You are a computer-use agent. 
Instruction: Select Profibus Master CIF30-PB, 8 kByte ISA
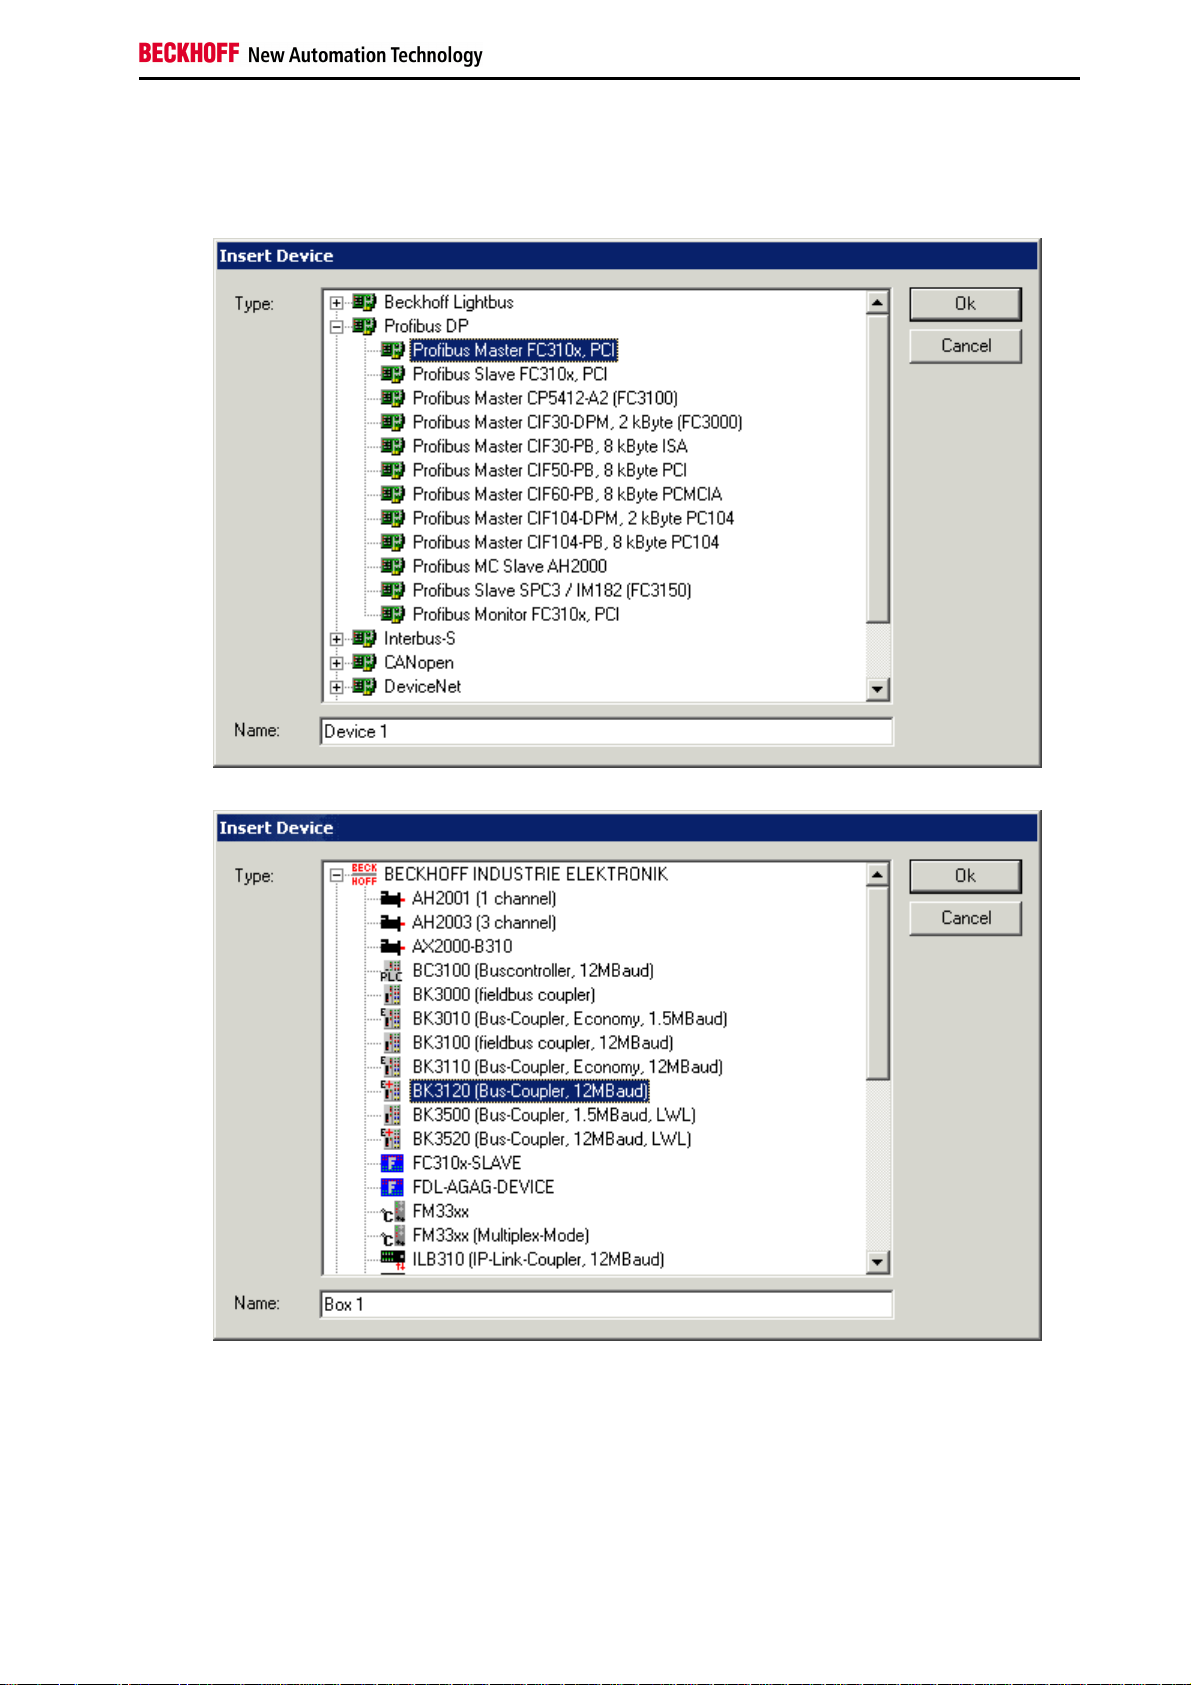(550, 446)
